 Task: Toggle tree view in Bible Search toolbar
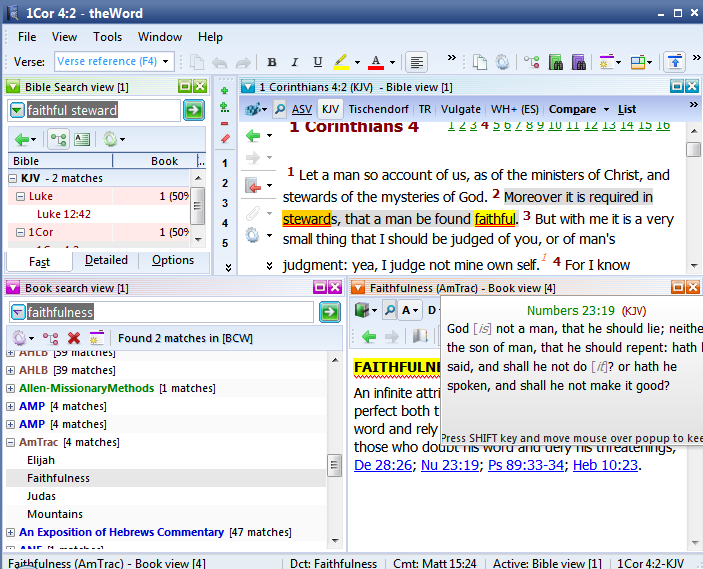(x=58, y=139)
